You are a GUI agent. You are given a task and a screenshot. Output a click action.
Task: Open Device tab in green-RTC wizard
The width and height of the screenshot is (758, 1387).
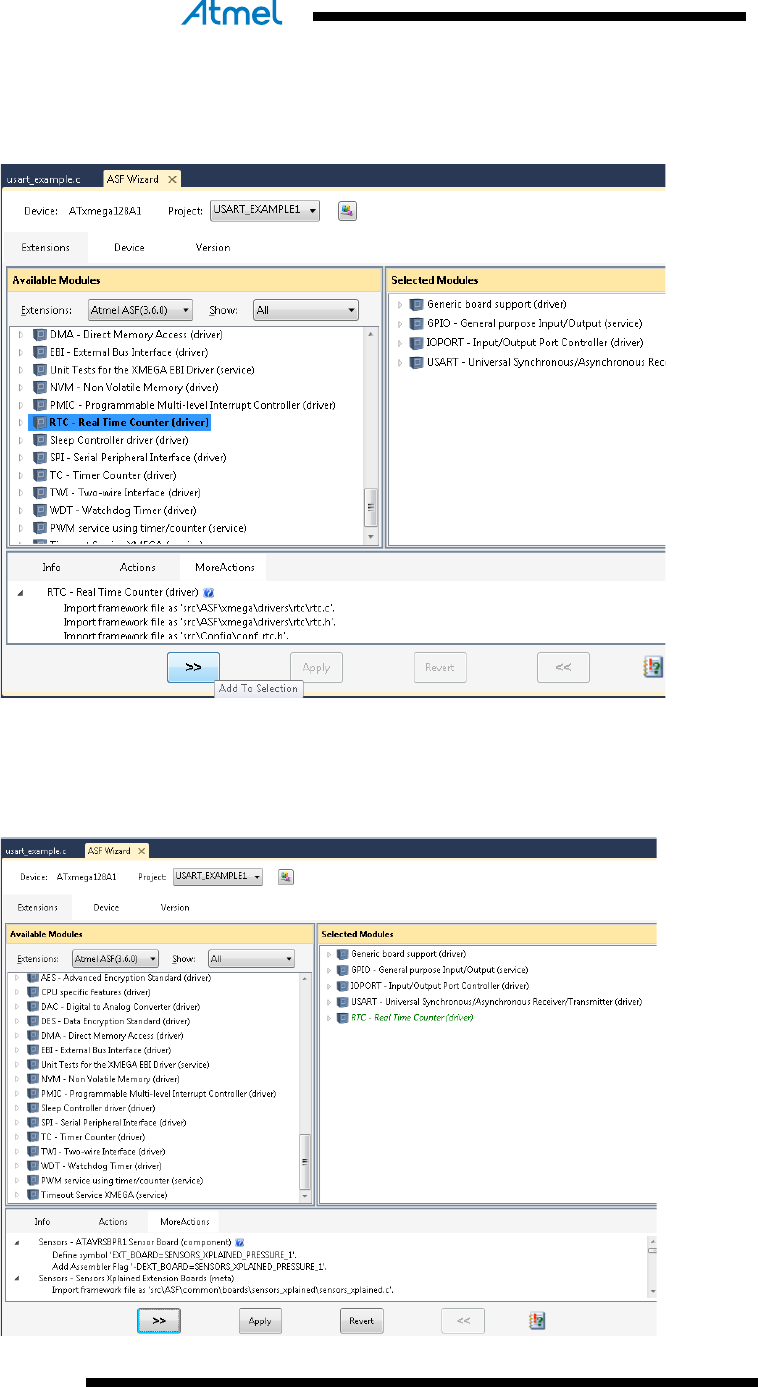(x=106, y=908)
